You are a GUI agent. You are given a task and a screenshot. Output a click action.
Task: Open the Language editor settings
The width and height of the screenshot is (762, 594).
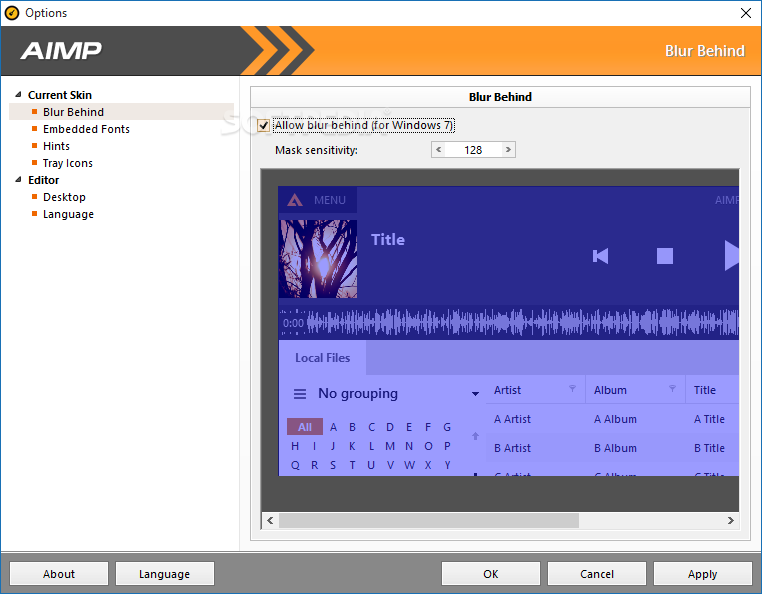tap(68, 214)
